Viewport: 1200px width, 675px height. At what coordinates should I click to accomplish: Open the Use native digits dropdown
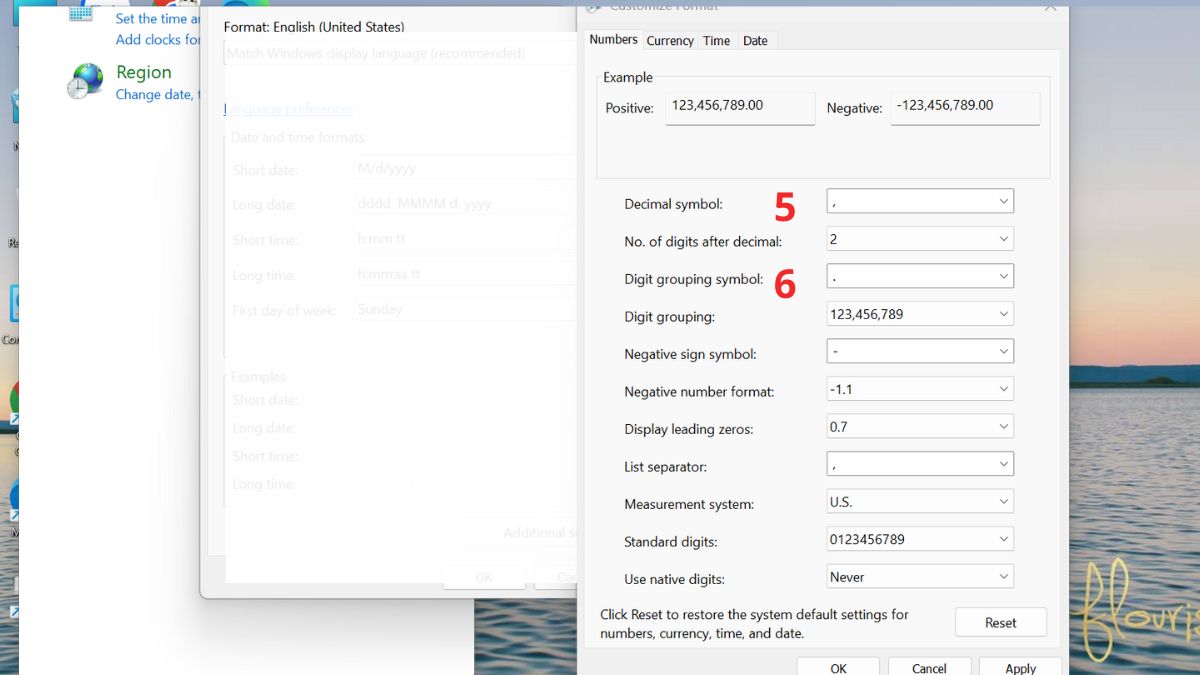(1003, 576)
